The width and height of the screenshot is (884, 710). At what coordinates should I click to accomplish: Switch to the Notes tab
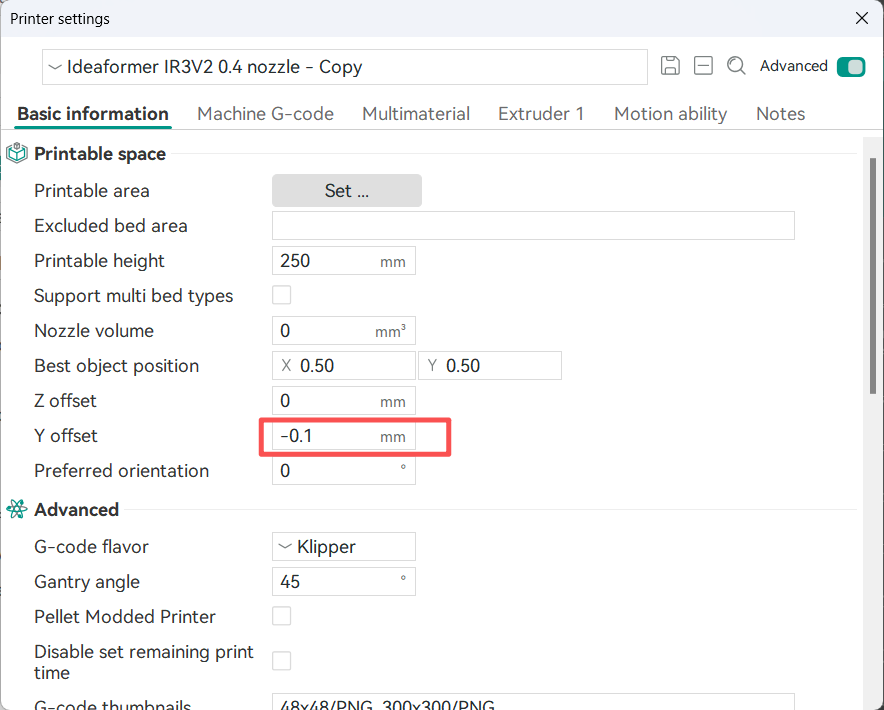pos(780,114)
